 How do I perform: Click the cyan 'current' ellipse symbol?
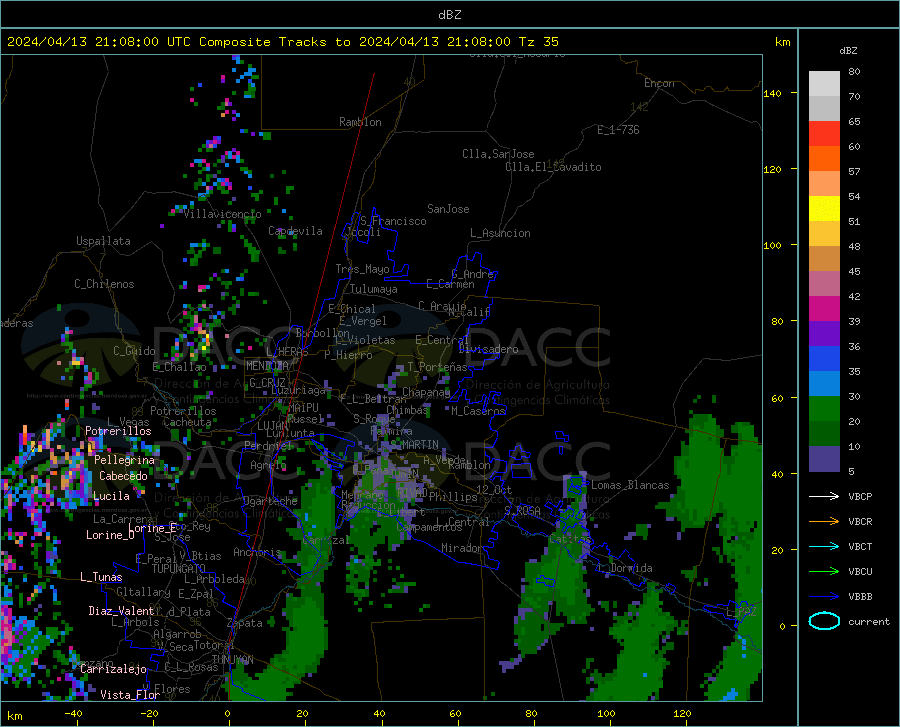tap(824, 621)
